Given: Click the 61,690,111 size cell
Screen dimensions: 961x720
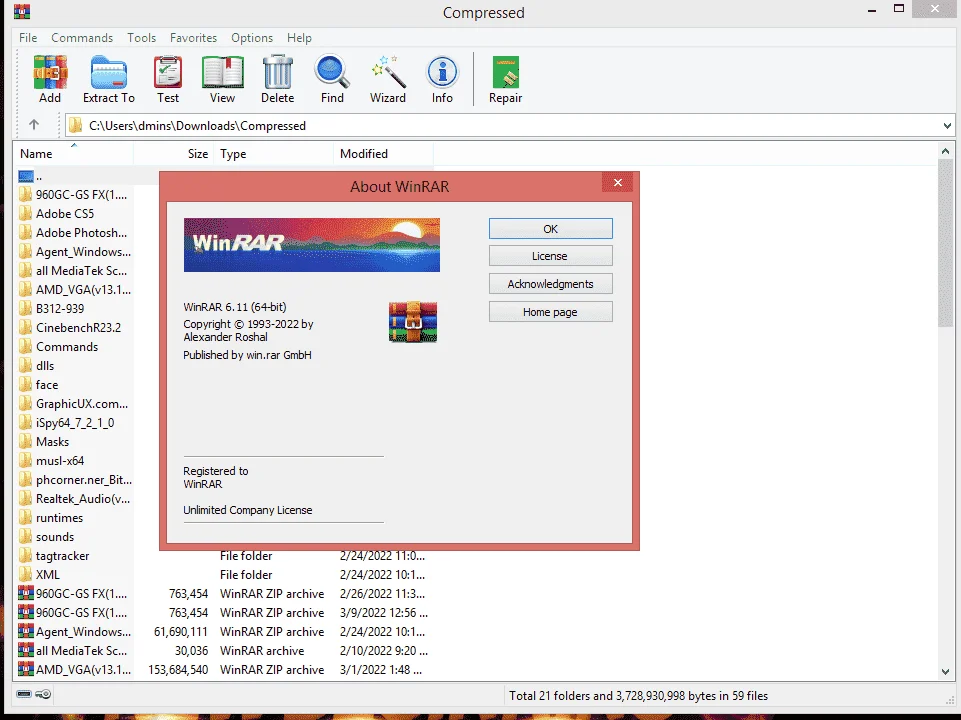Looking at the screenshot, I should point(181,631).
